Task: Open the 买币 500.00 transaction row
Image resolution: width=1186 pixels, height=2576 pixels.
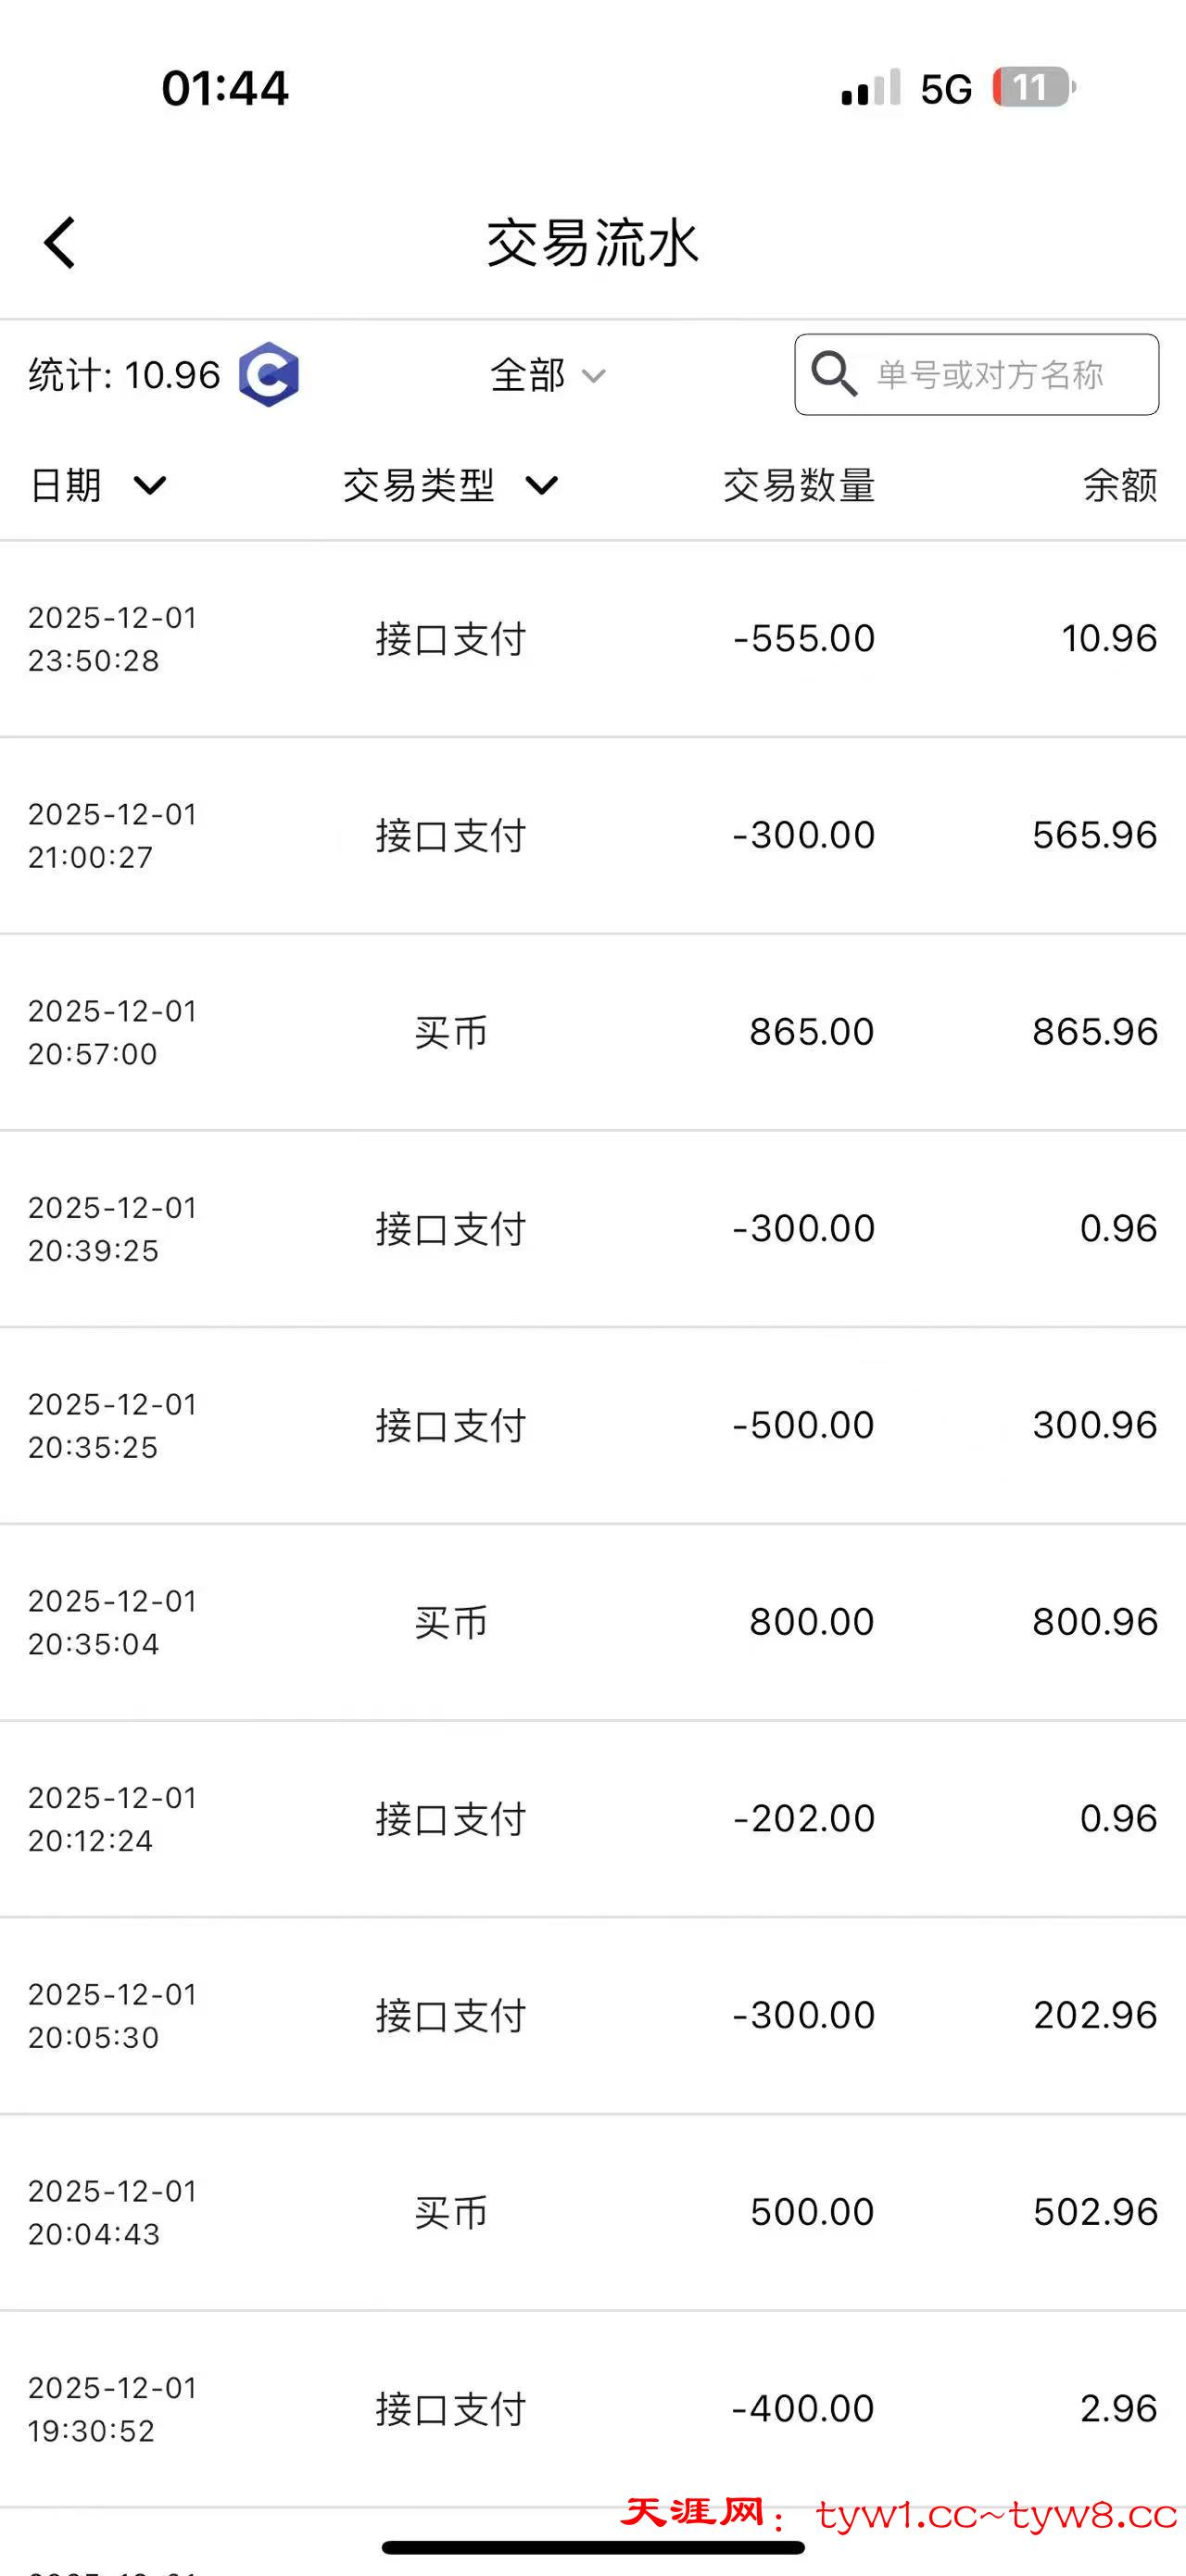Action: (592, 2212)
